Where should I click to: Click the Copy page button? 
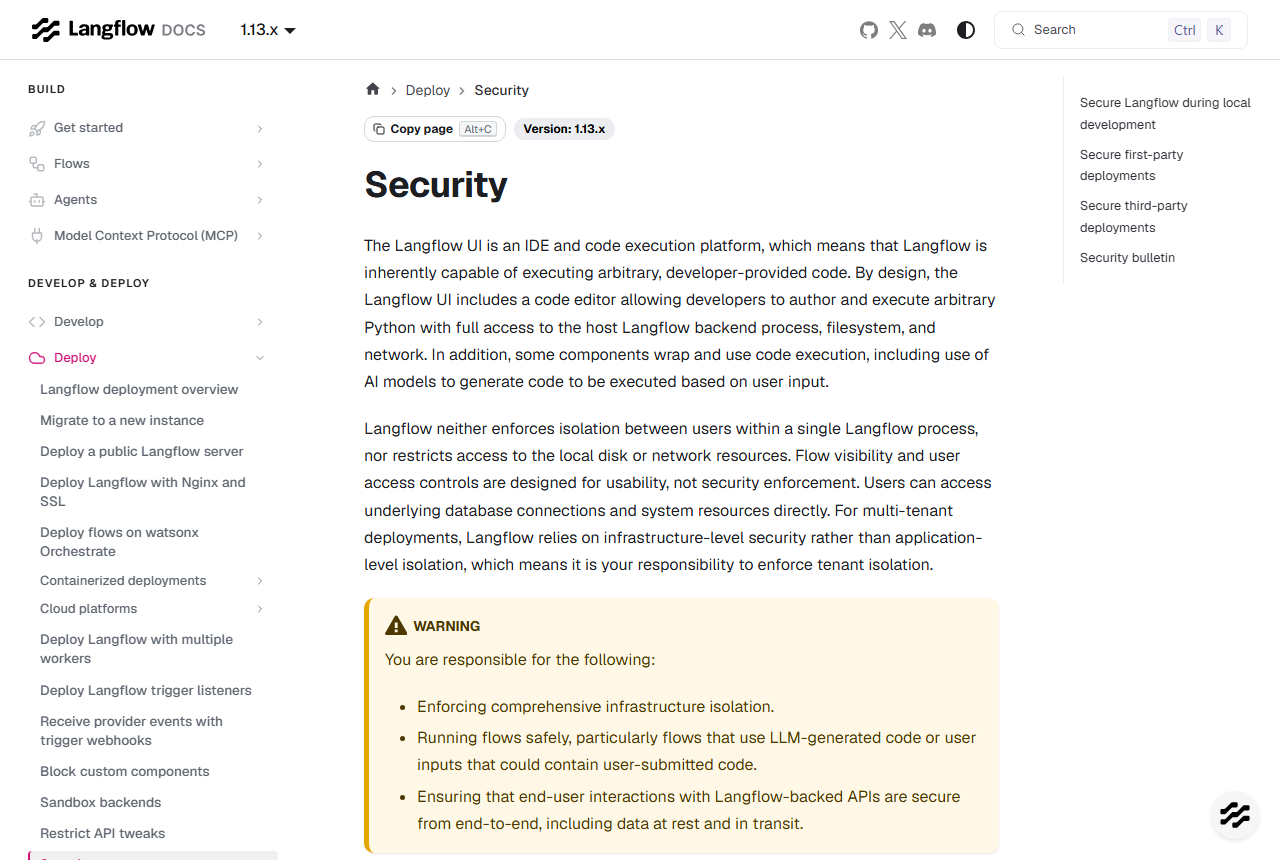click(435, 129)
